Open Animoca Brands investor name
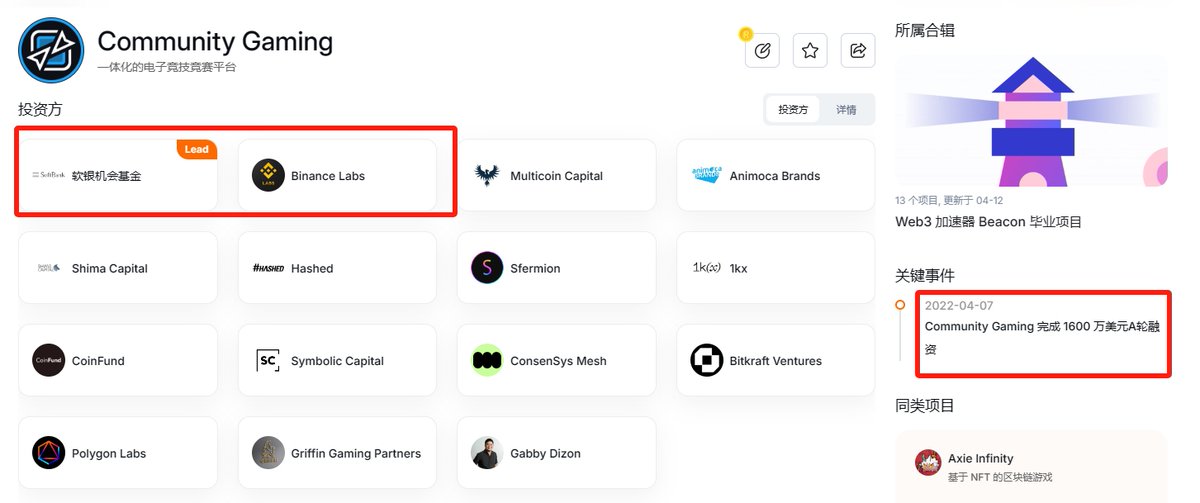 pos(775,176)
